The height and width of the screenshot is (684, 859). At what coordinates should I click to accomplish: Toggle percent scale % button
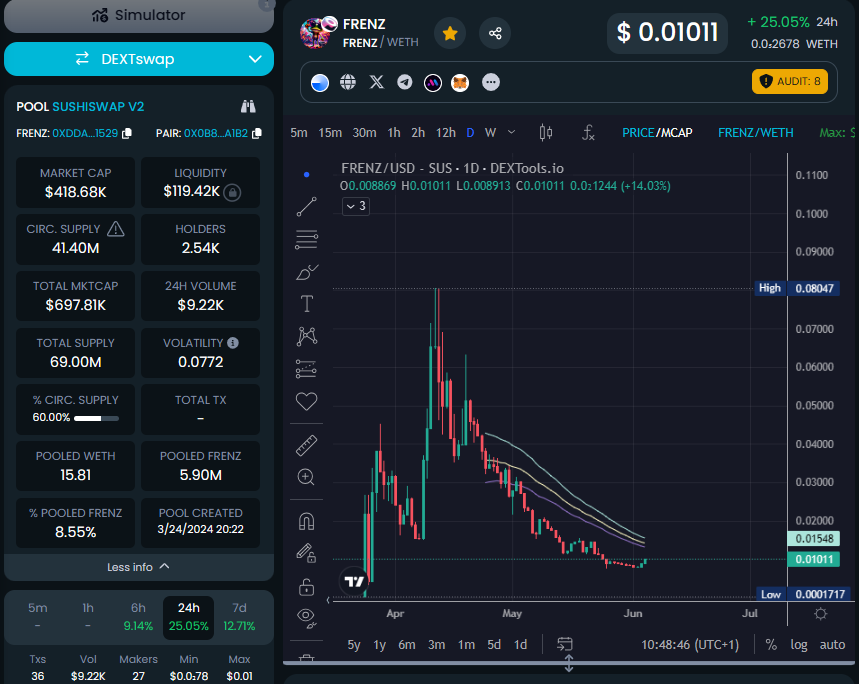771,645
